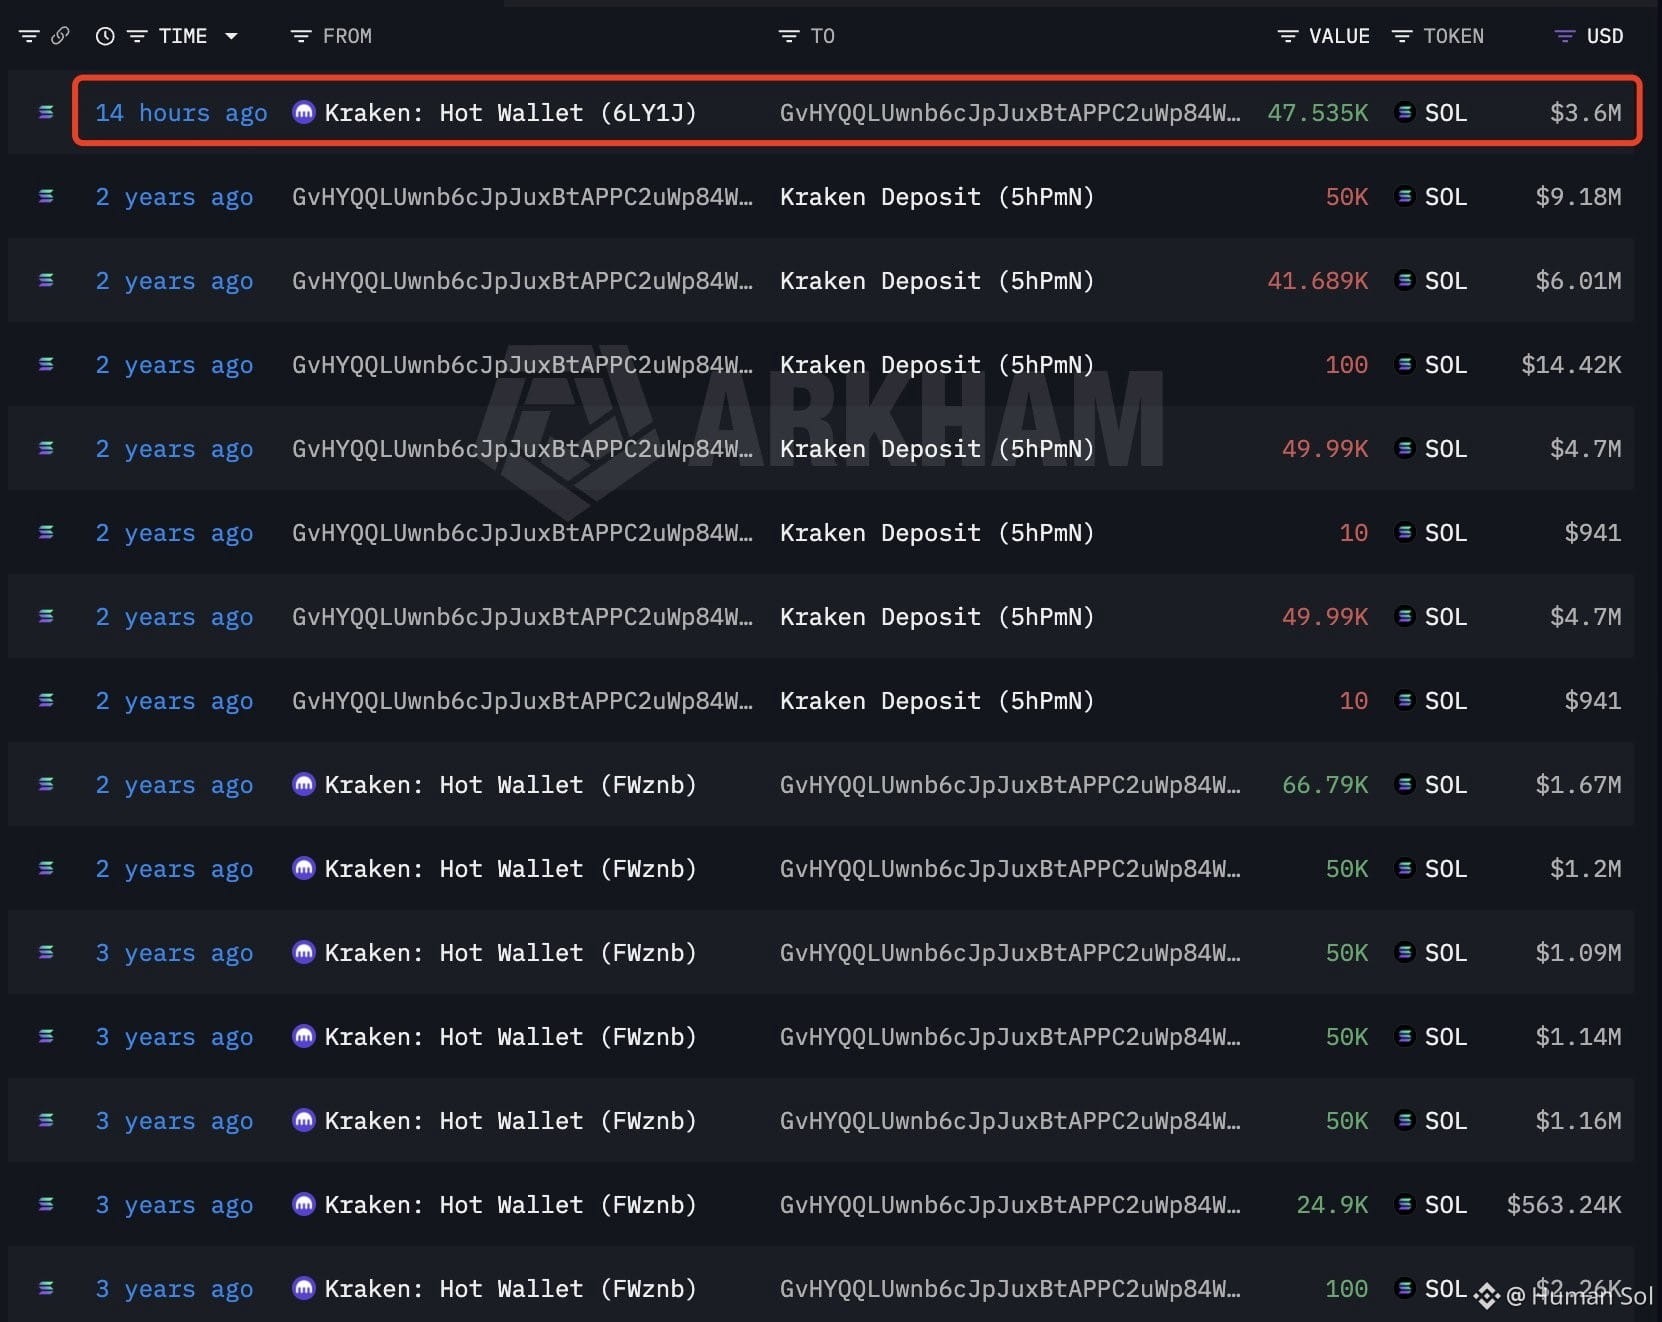The width and height of the screenshot is (1662, 1322).
Task: Click the Solana chain icon in the $563.24K row
Action: [46, 1204]
